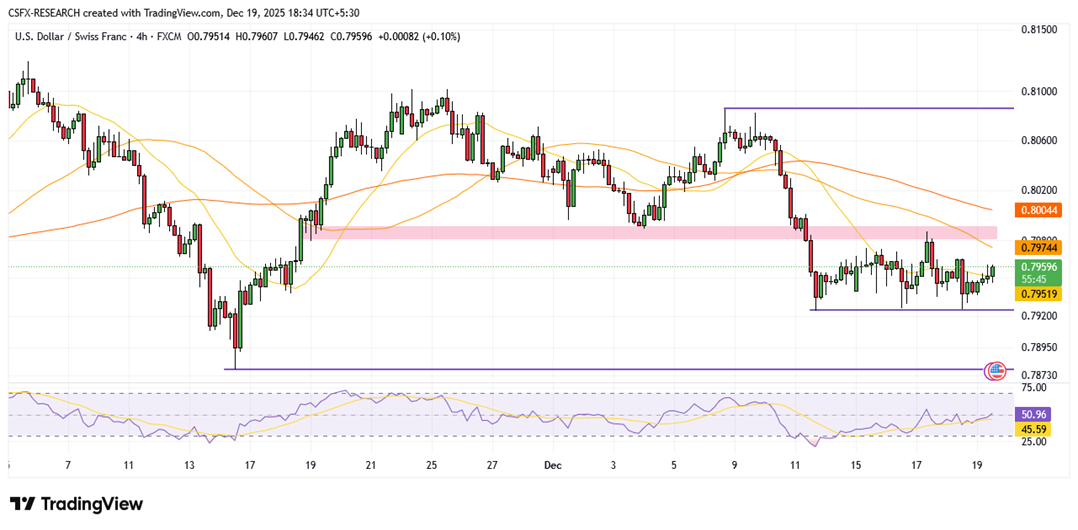Select the upper purple horizontal line near 0.8085
This screenshot has height=530, width=1078.
(x=868, y=108)
